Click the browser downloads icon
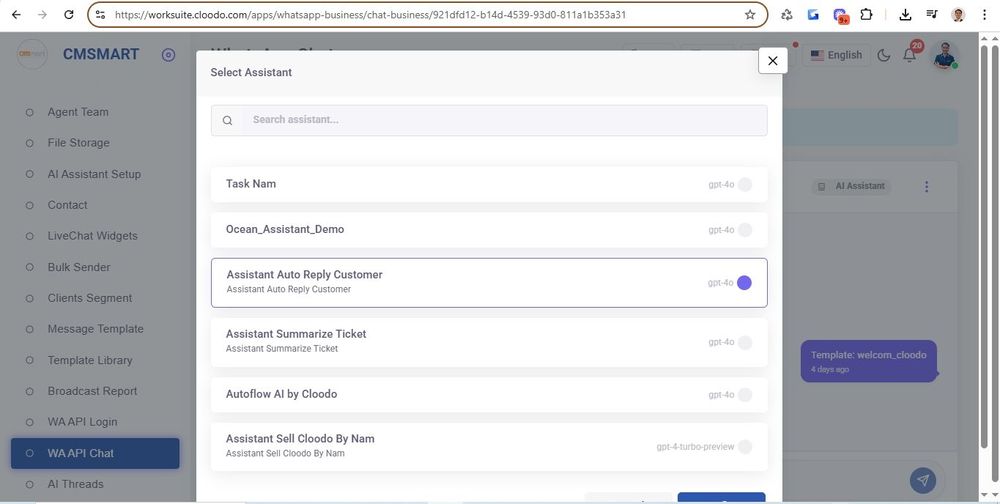 coord(905,15)
